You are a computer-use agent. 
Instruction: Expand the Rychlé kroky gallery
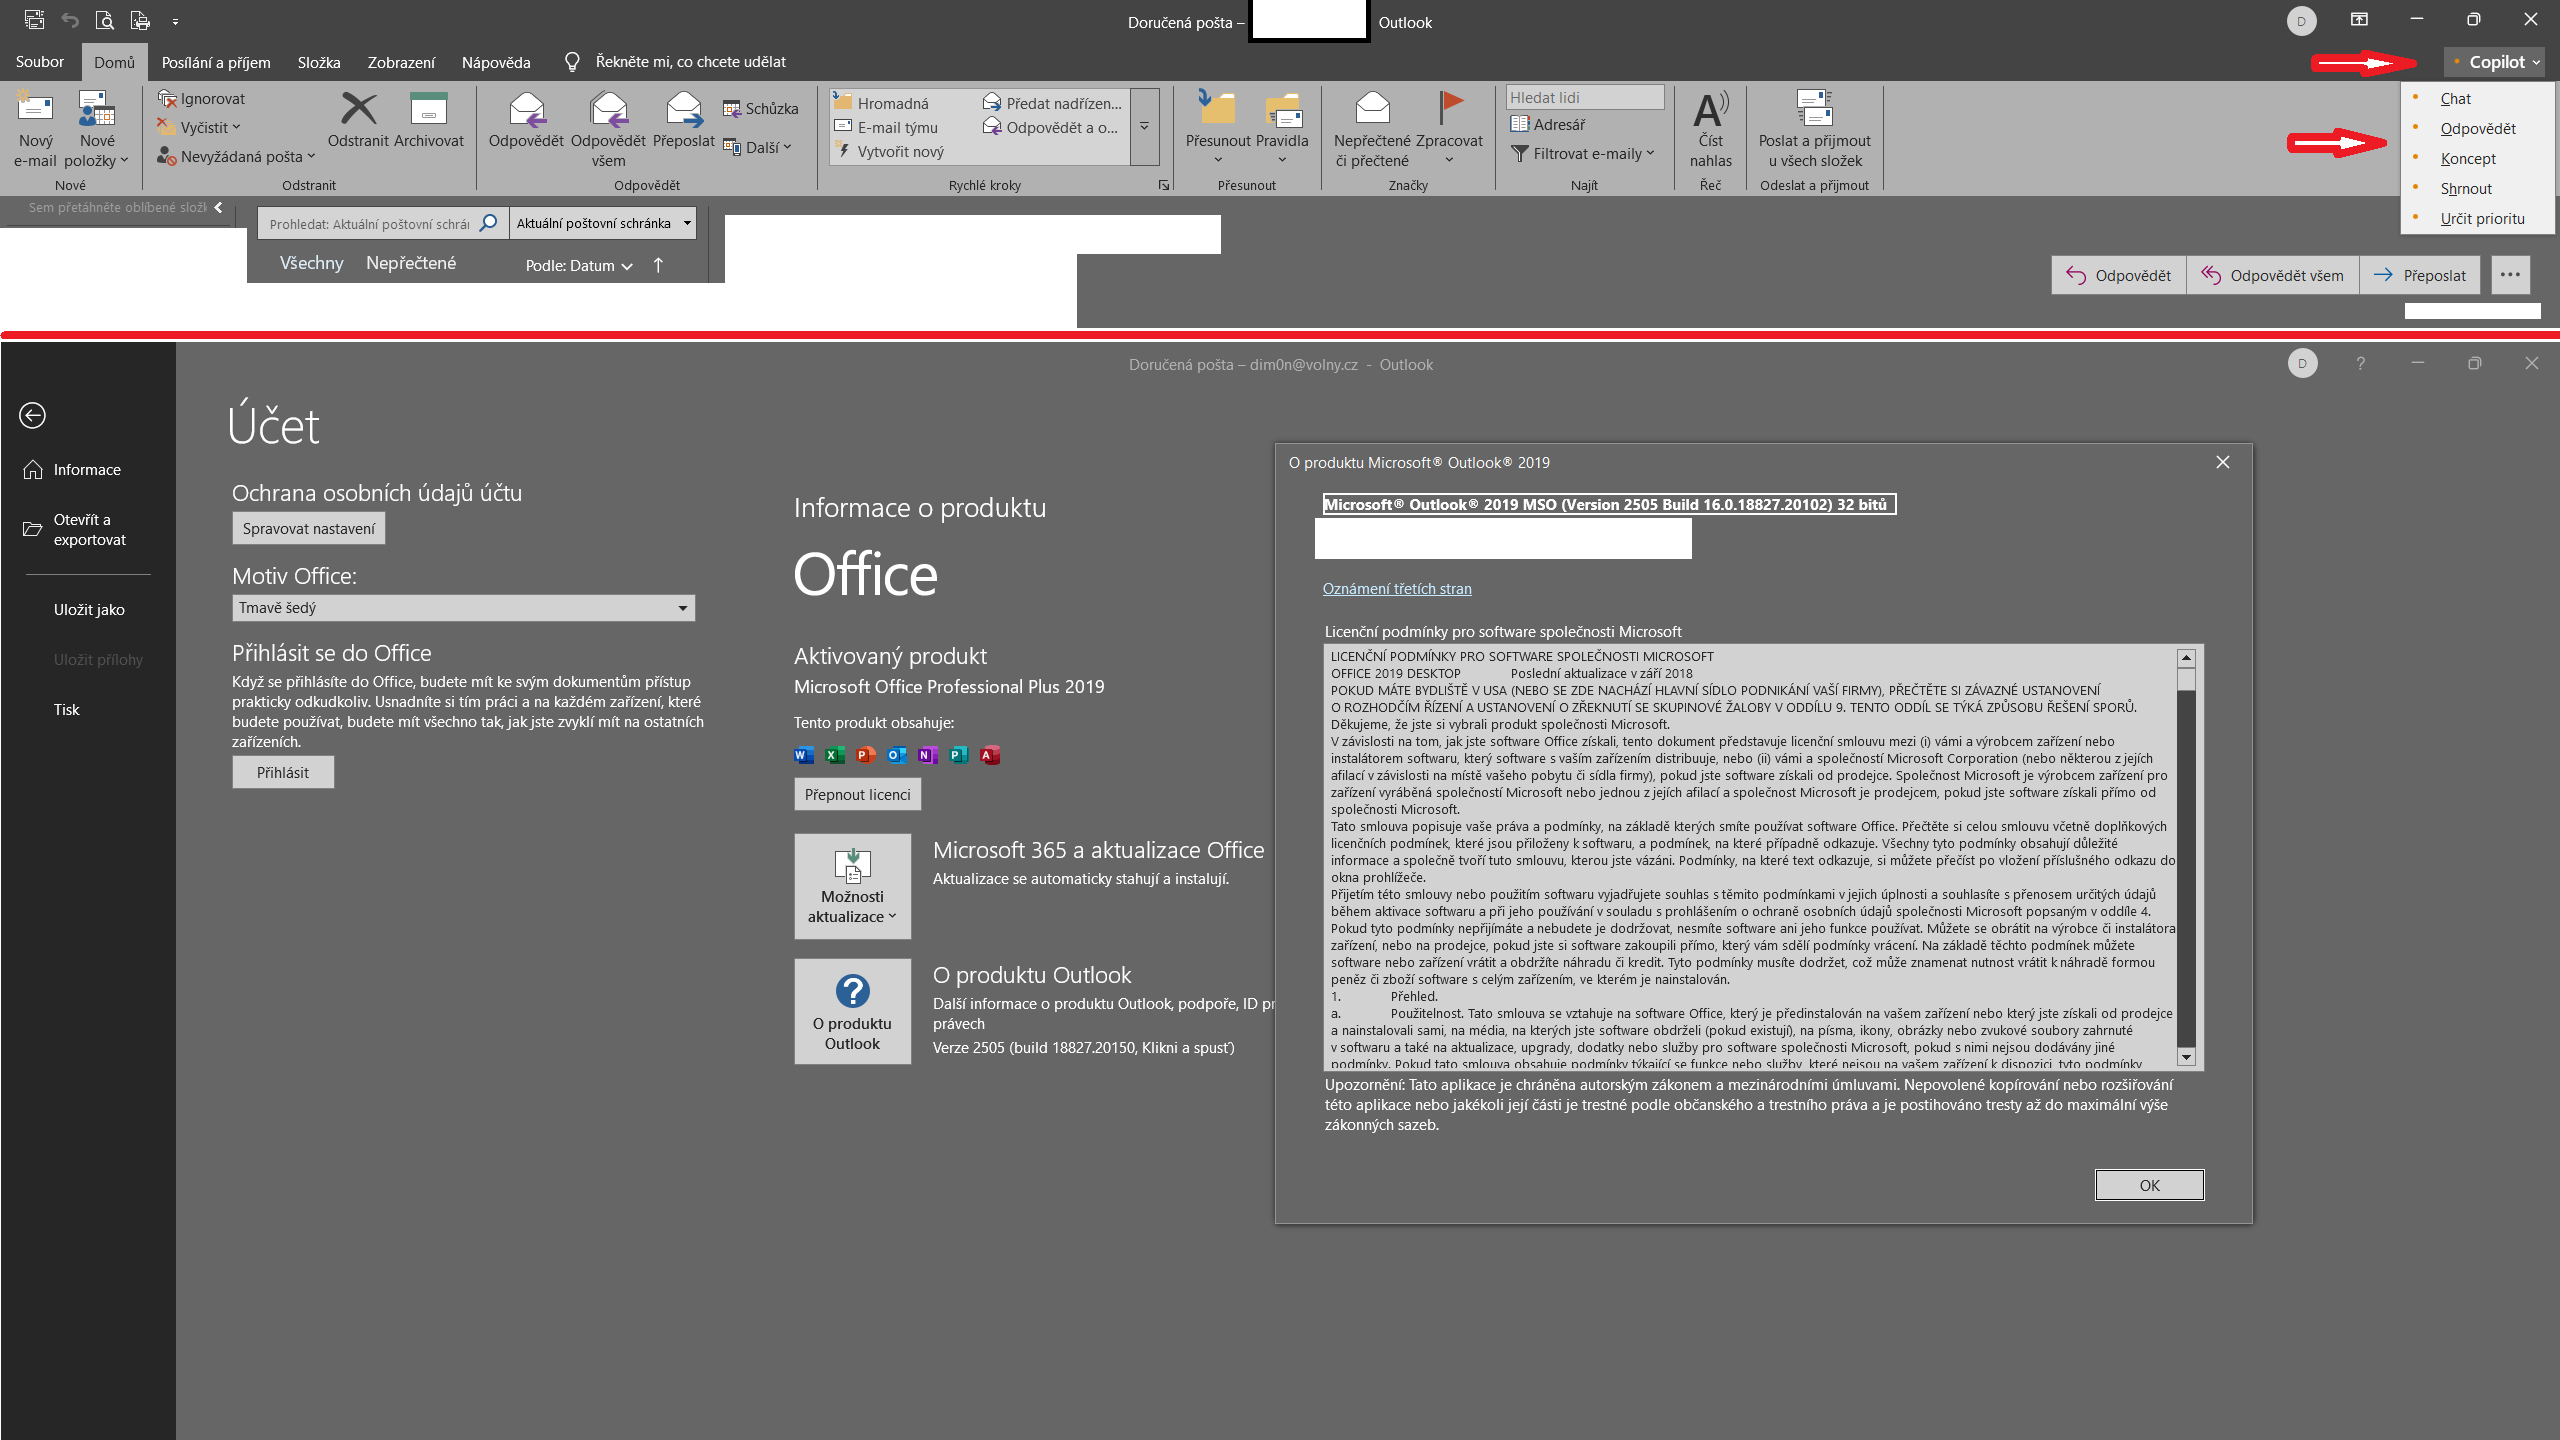[x=1144, y=127]
